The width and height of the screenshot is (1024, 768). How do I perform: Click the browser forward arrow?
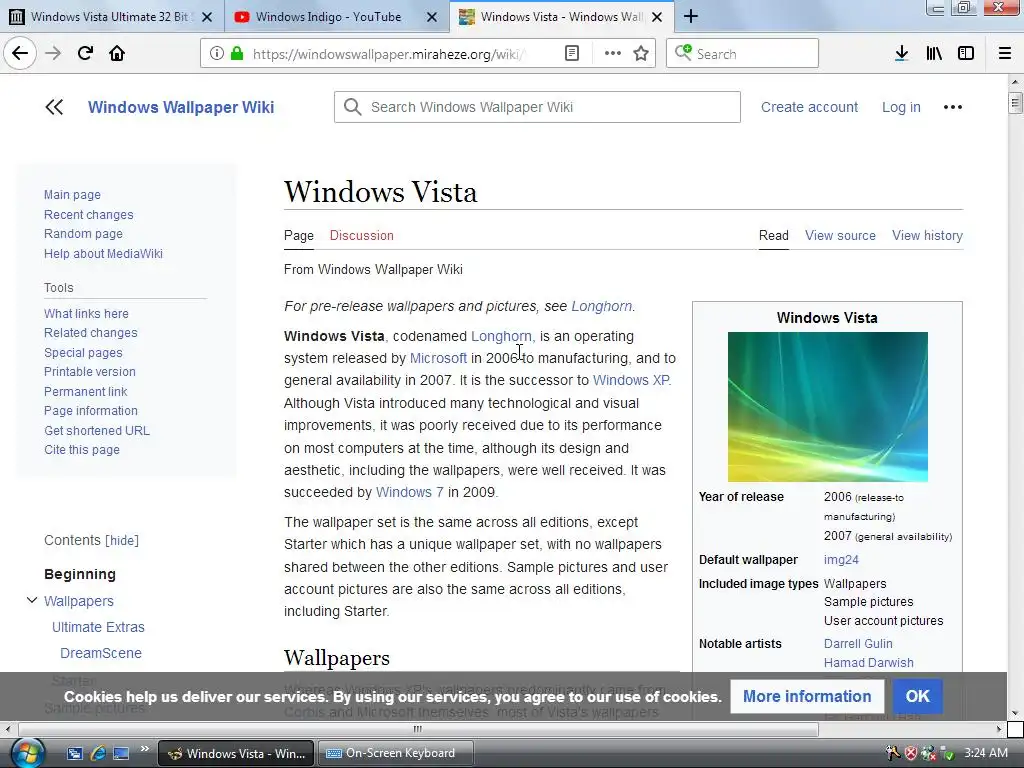click(x=53, y=53)
